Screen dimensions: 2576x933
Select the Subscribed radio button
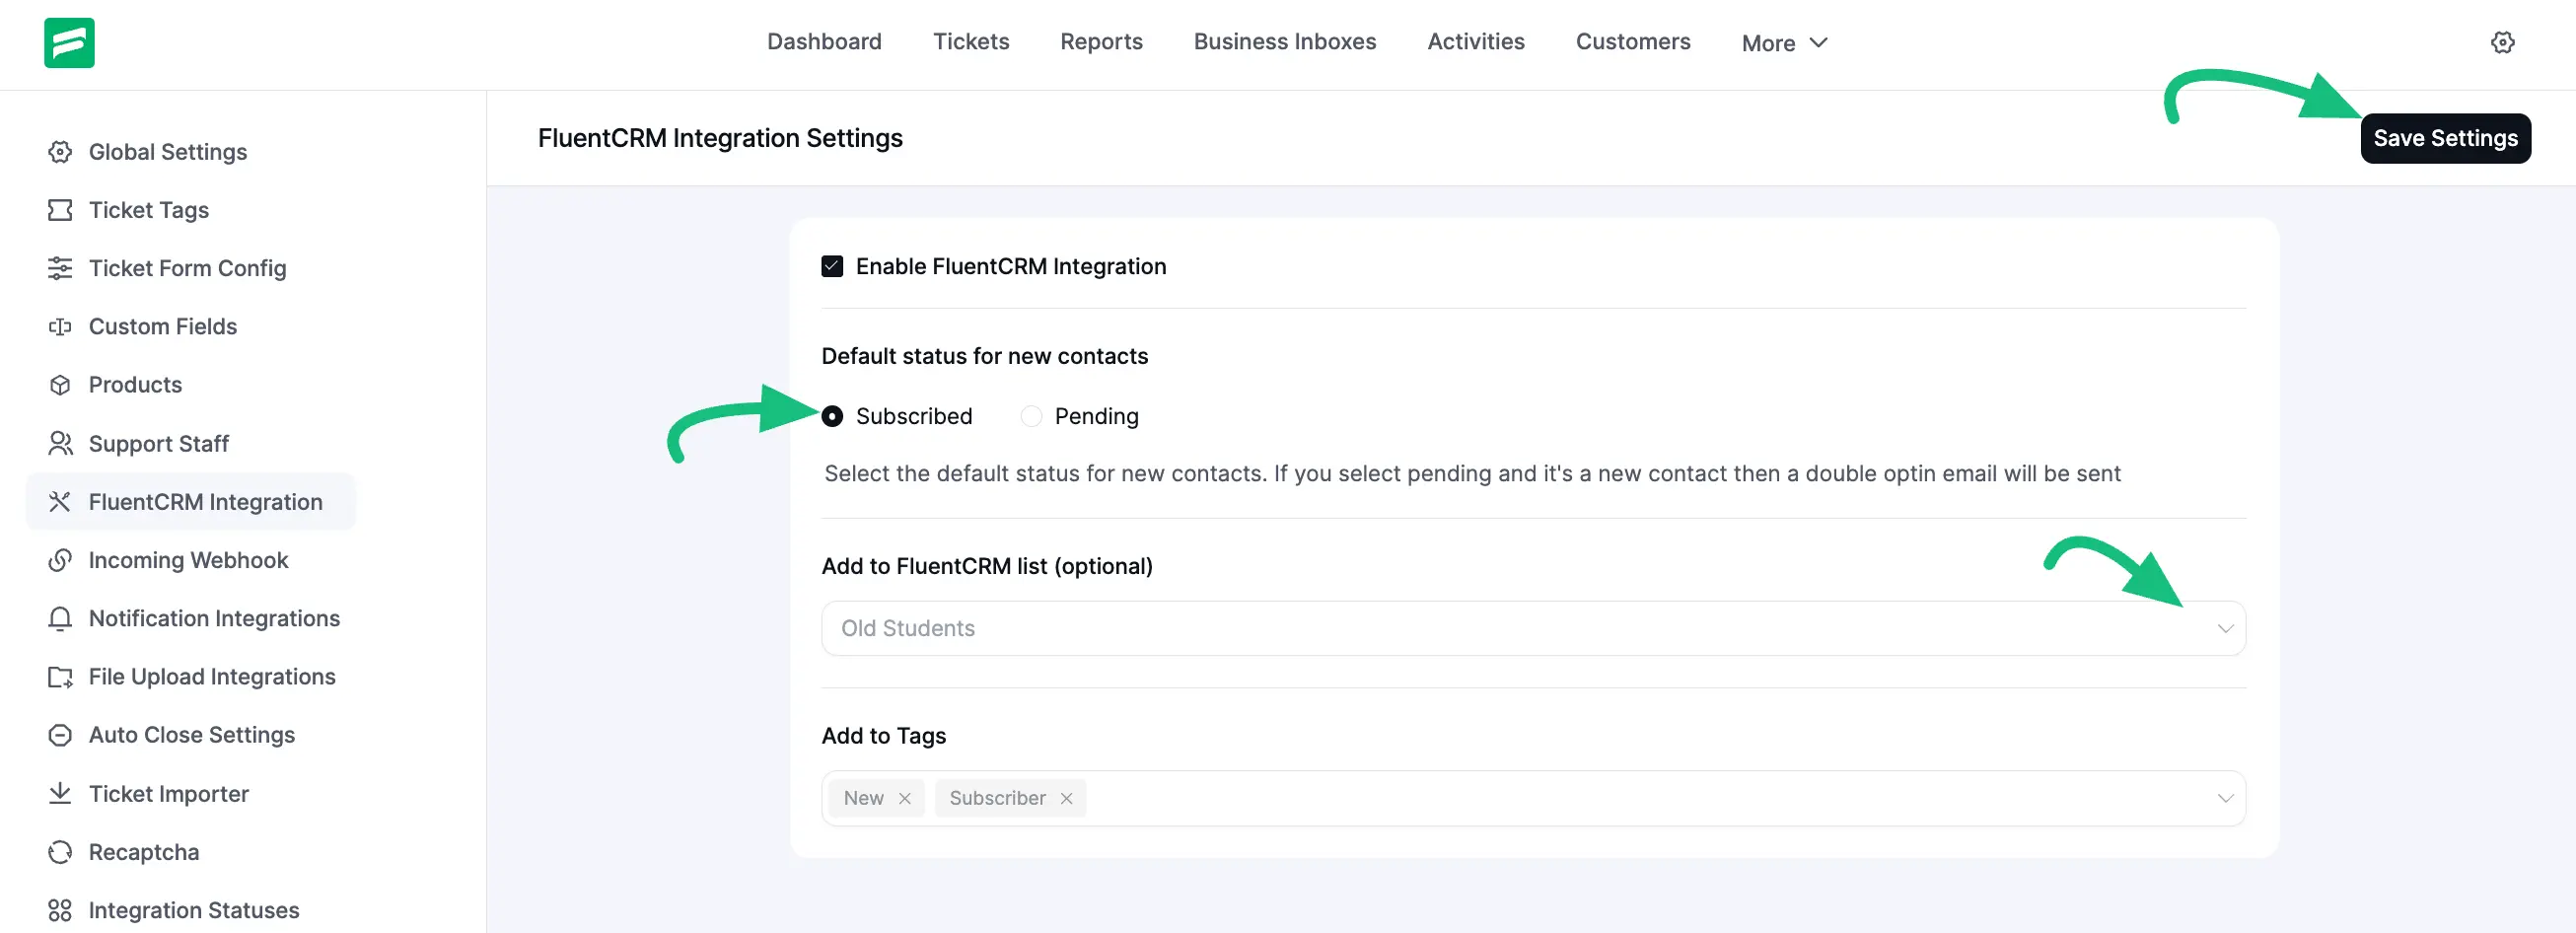tap(833, 416)
